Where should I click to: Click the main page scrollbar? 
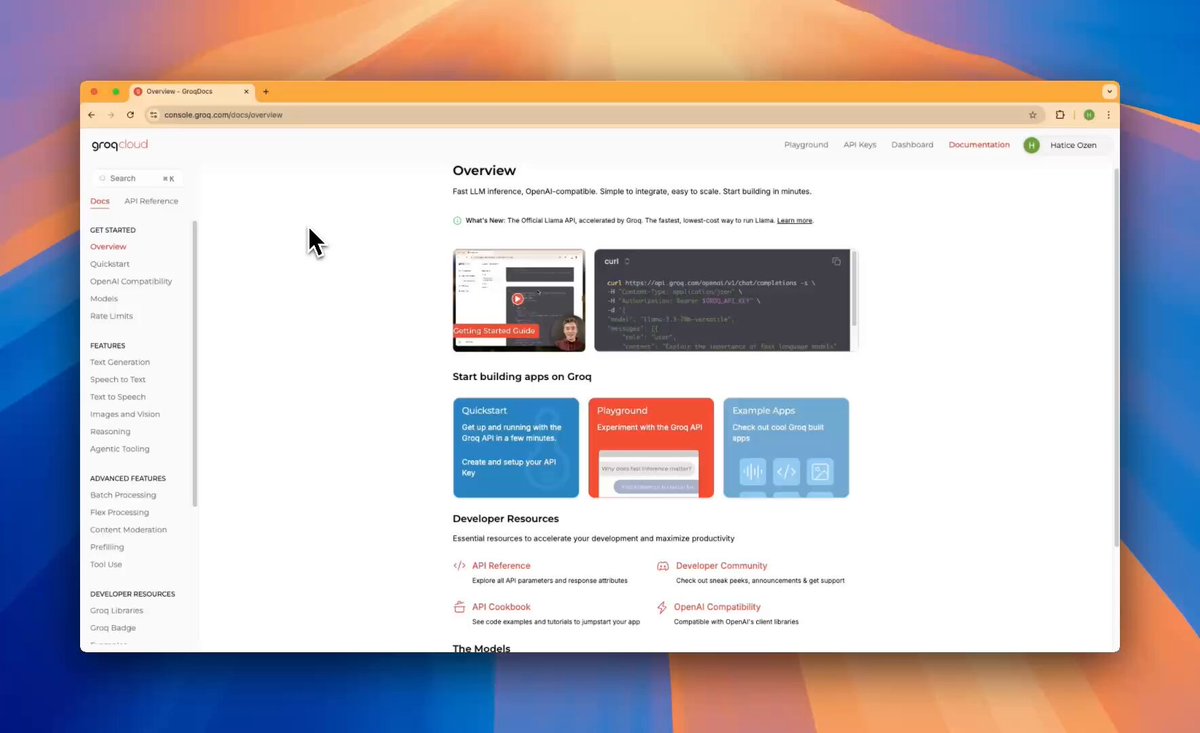tap(1116, 358)
